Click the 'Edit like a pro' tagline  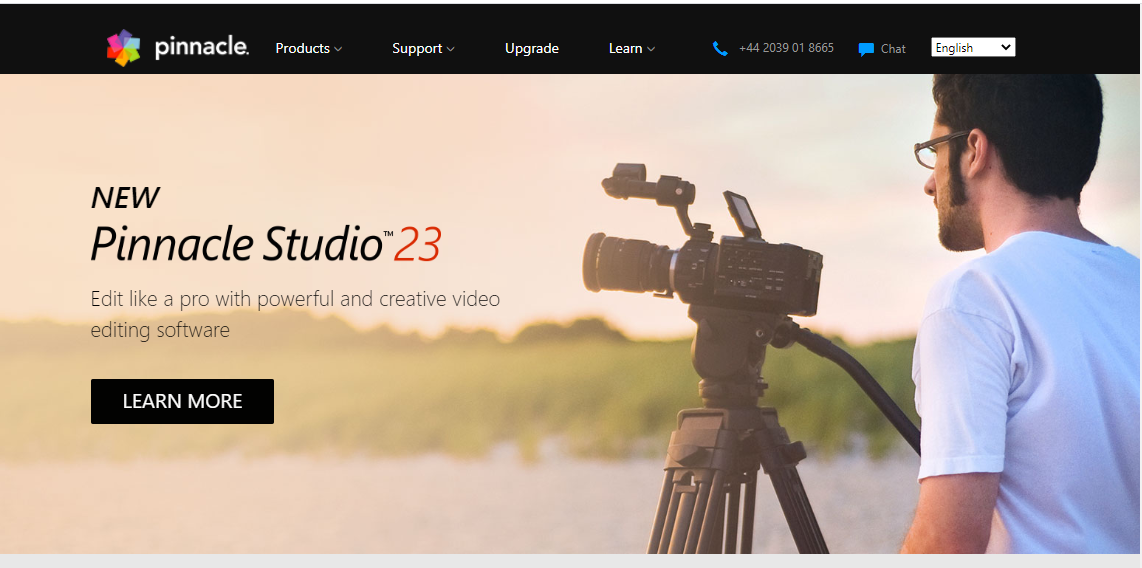coord(295,314)
